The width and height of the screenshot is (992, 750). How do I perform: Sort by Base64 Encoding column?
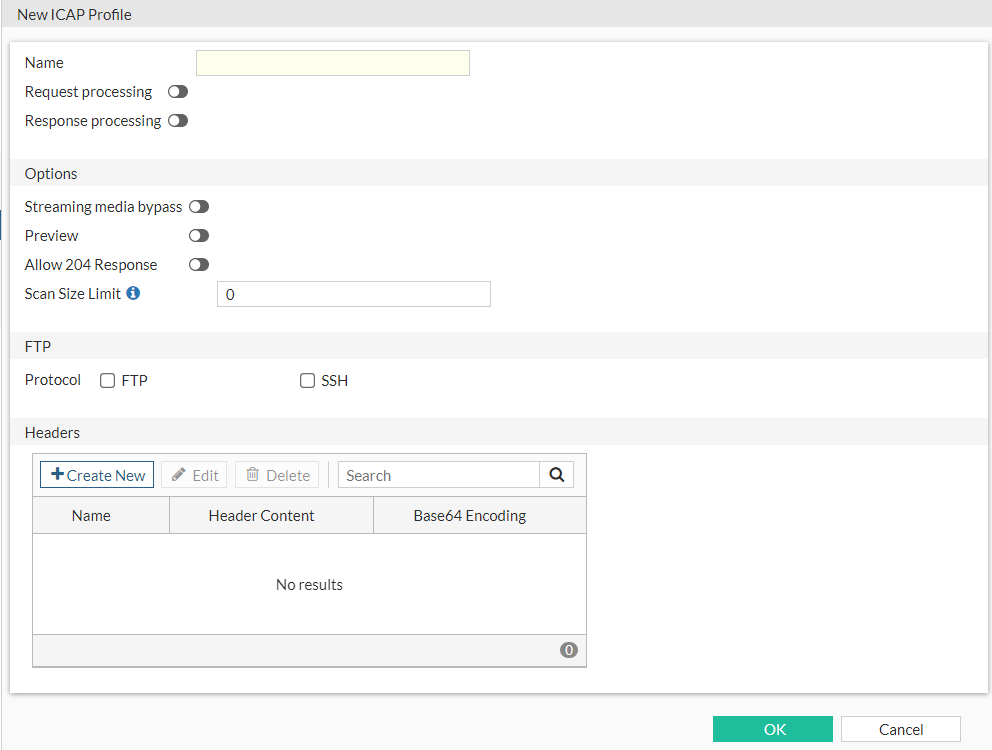469,516
